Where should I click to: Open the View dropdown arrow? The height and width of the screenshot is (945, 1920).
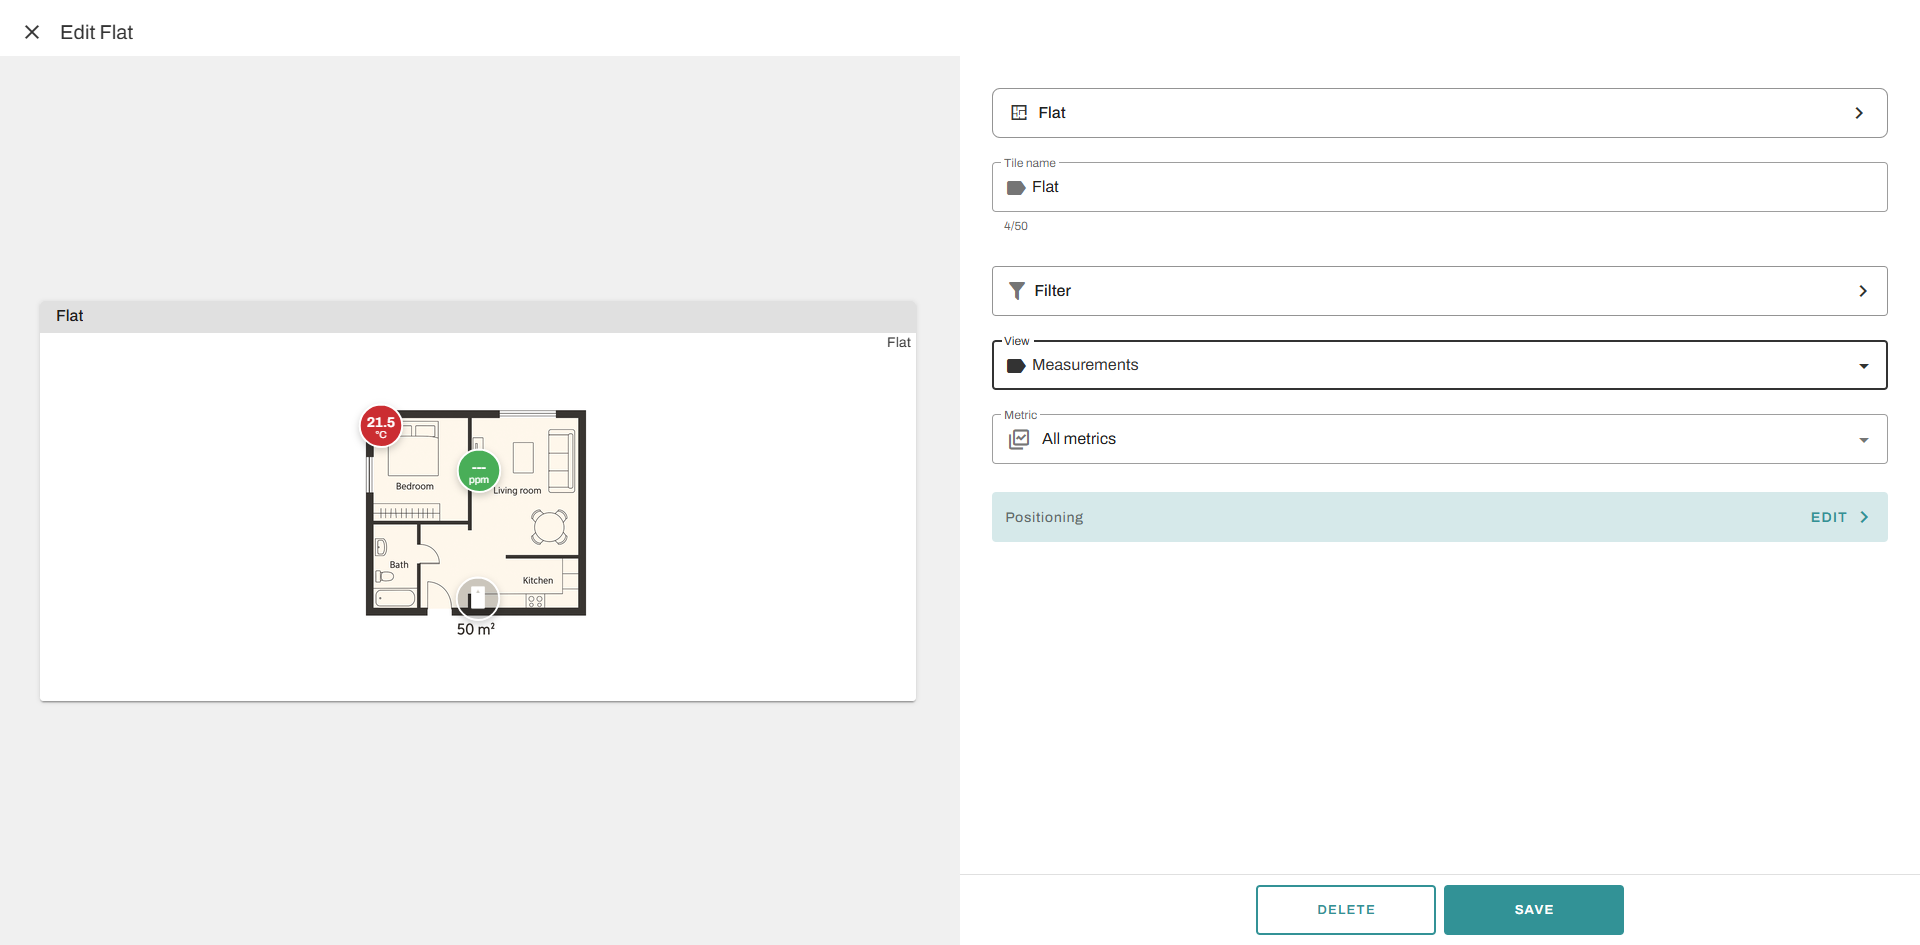click(x=1863, y=366)
